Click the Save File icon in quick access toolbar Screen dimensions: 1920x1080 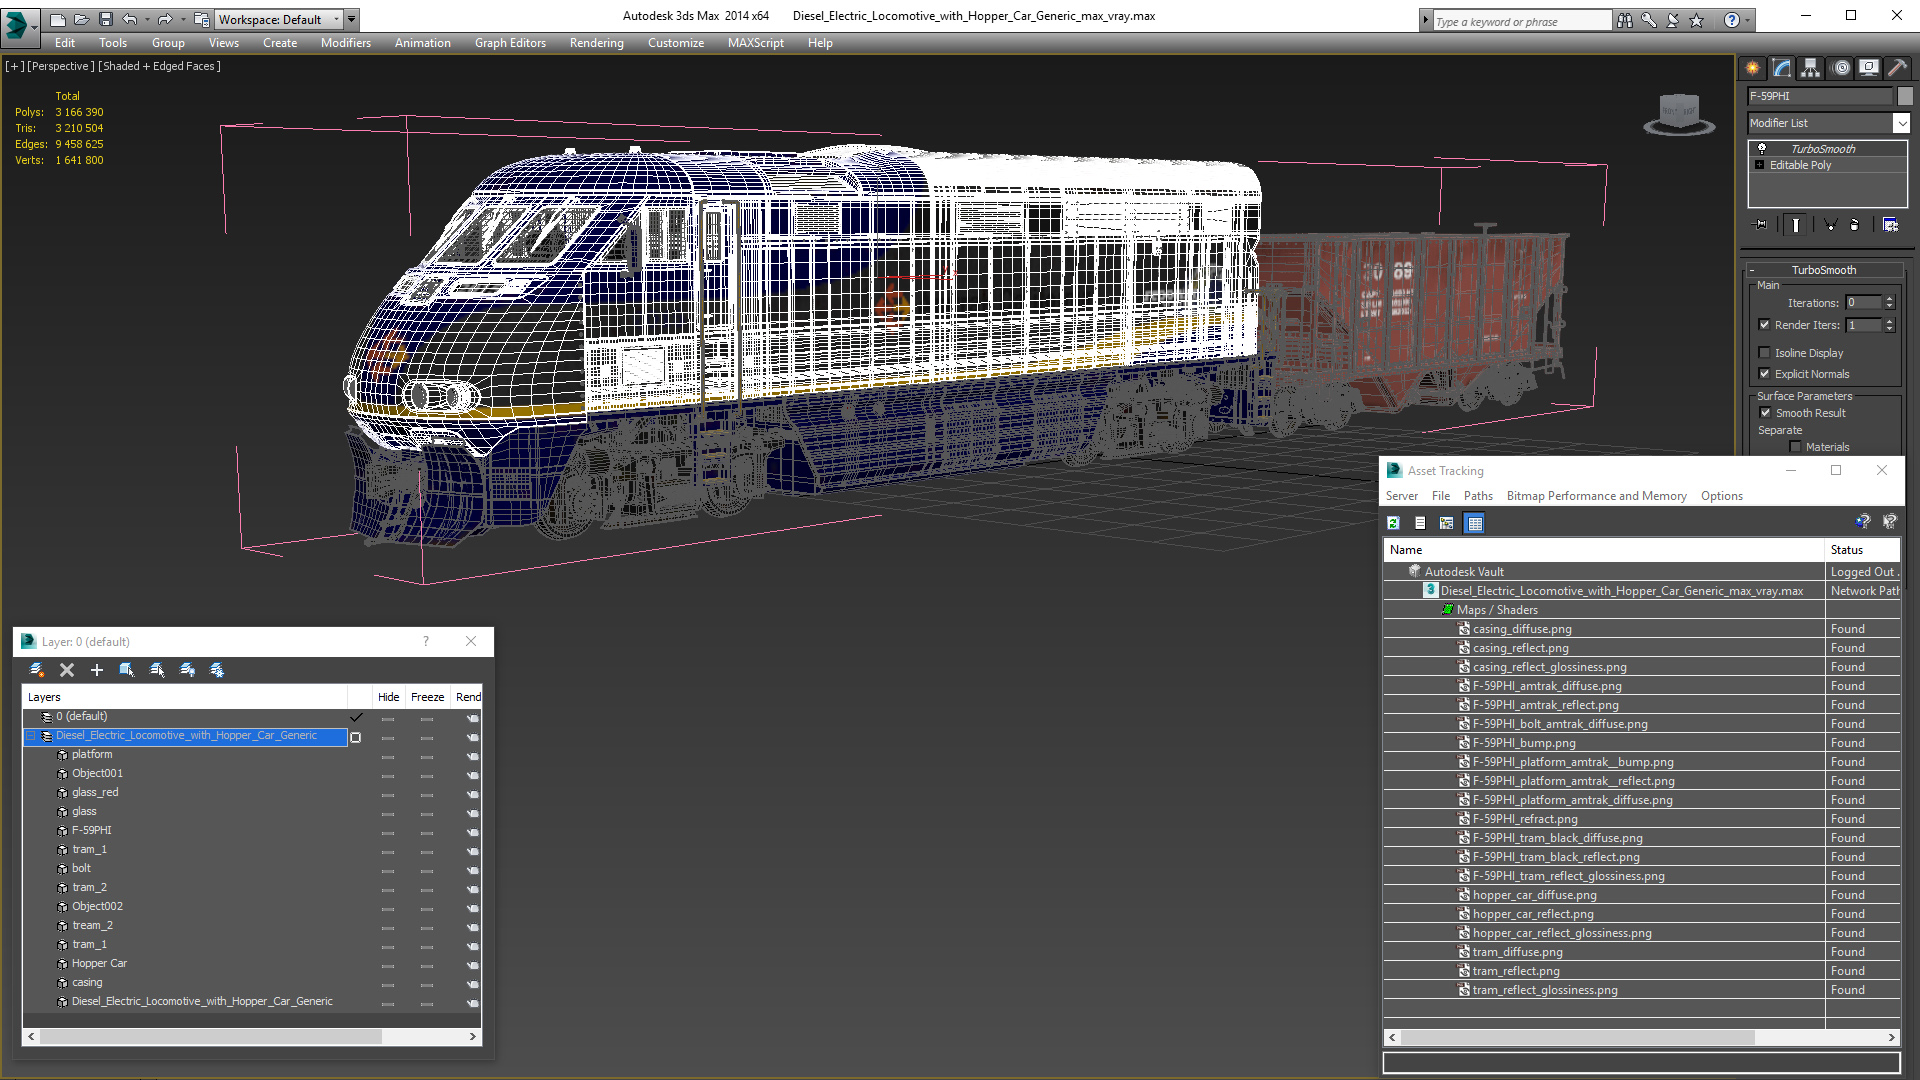(105, 19)
